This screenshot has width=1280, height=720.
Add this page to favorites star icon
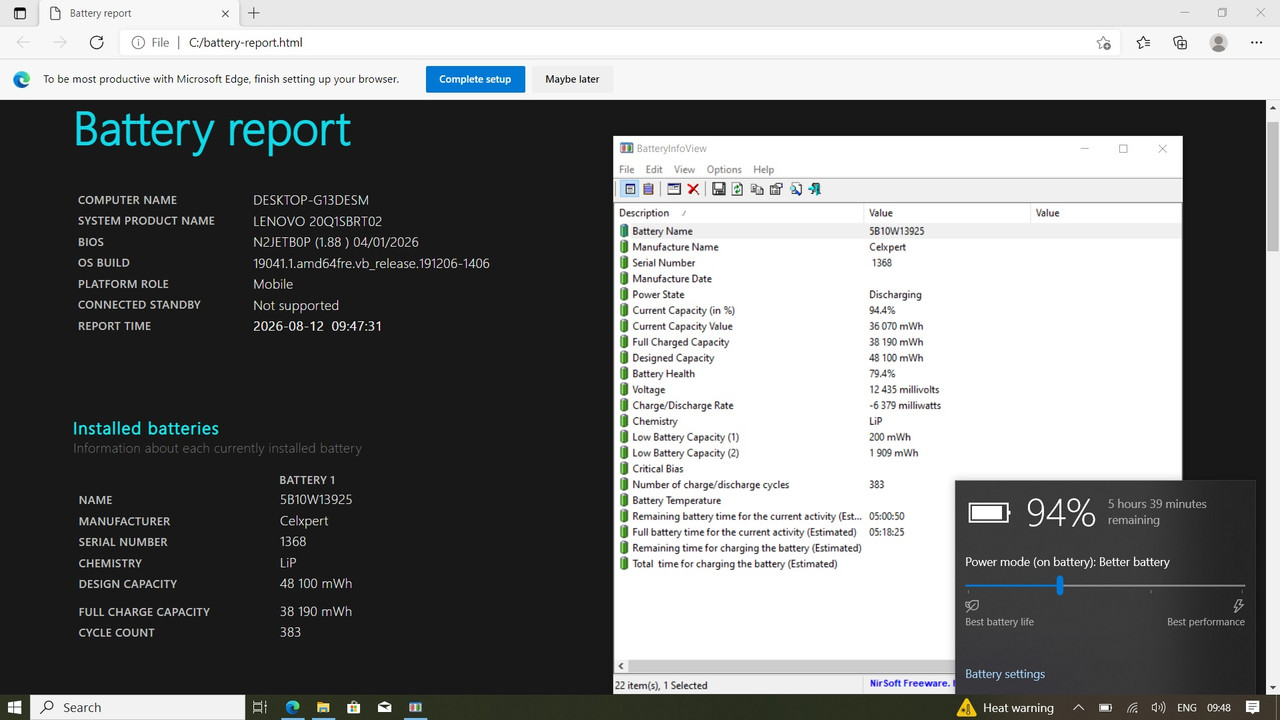pos(1103,43)
